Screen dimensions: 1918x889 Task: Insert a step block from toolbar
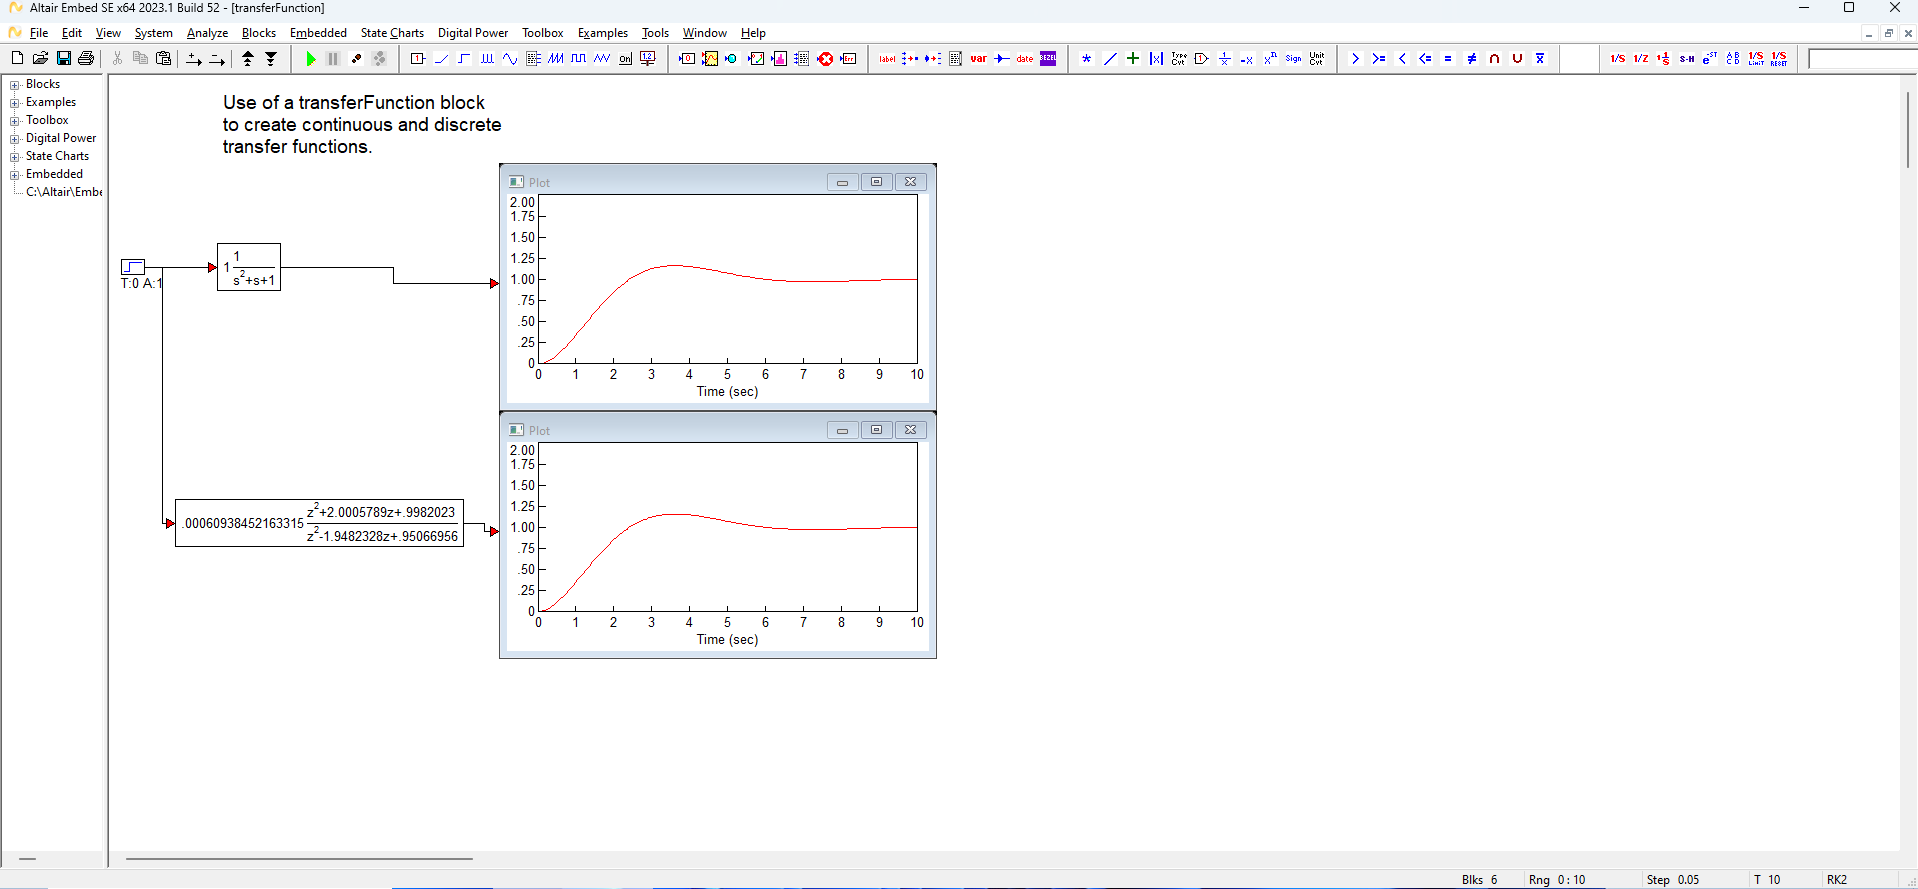point(464,59)
